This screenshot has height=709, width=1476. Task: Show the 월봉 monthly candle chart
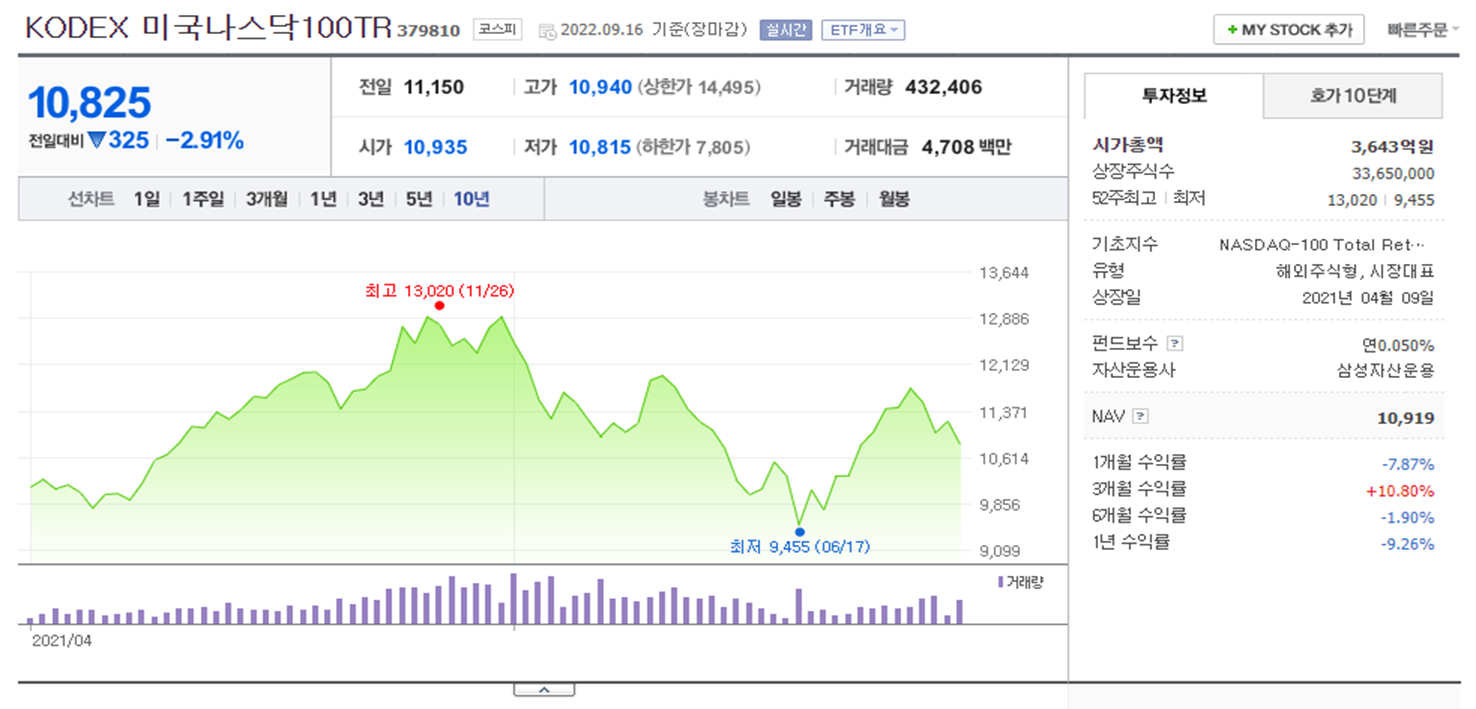pos(894,199)
